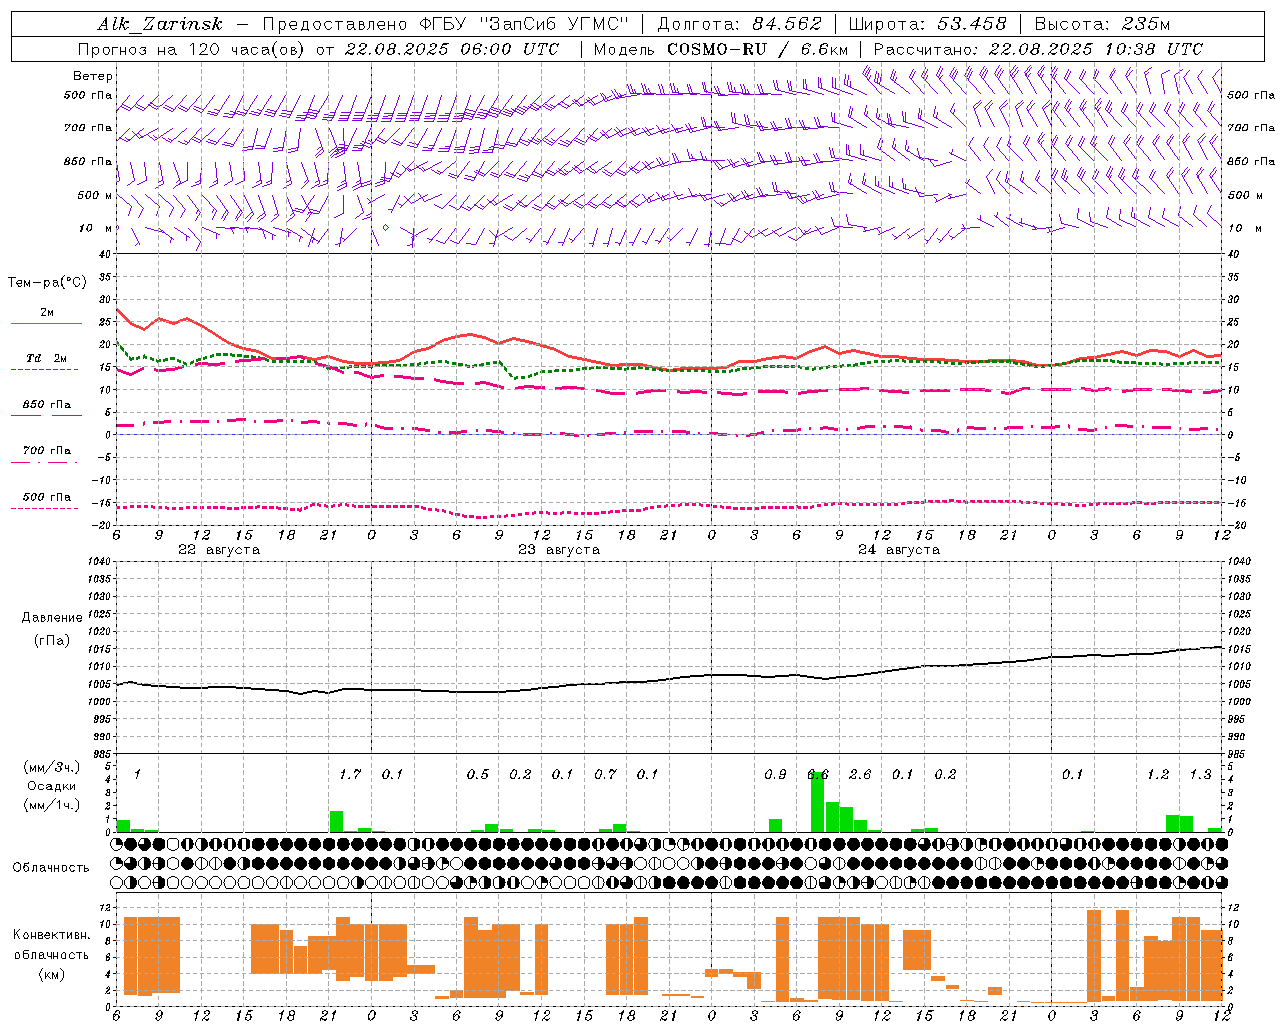Image resolution: width=1280 pixels, height=1024 pixels.
Task: Click the 'Ветер' wind panel label
Action: click(93, 76)
